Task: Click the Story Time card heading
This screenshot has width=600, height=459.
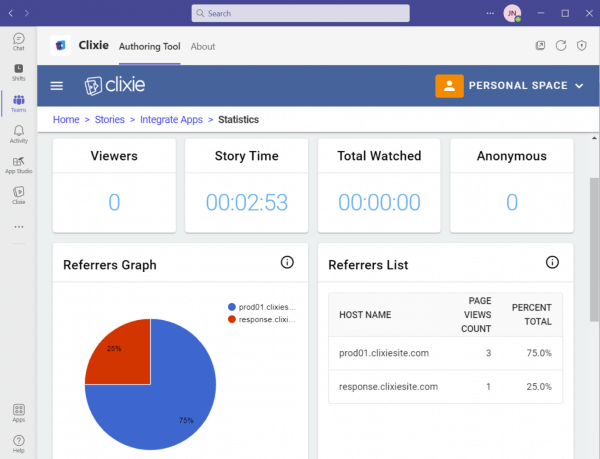Action: point(247,156)
